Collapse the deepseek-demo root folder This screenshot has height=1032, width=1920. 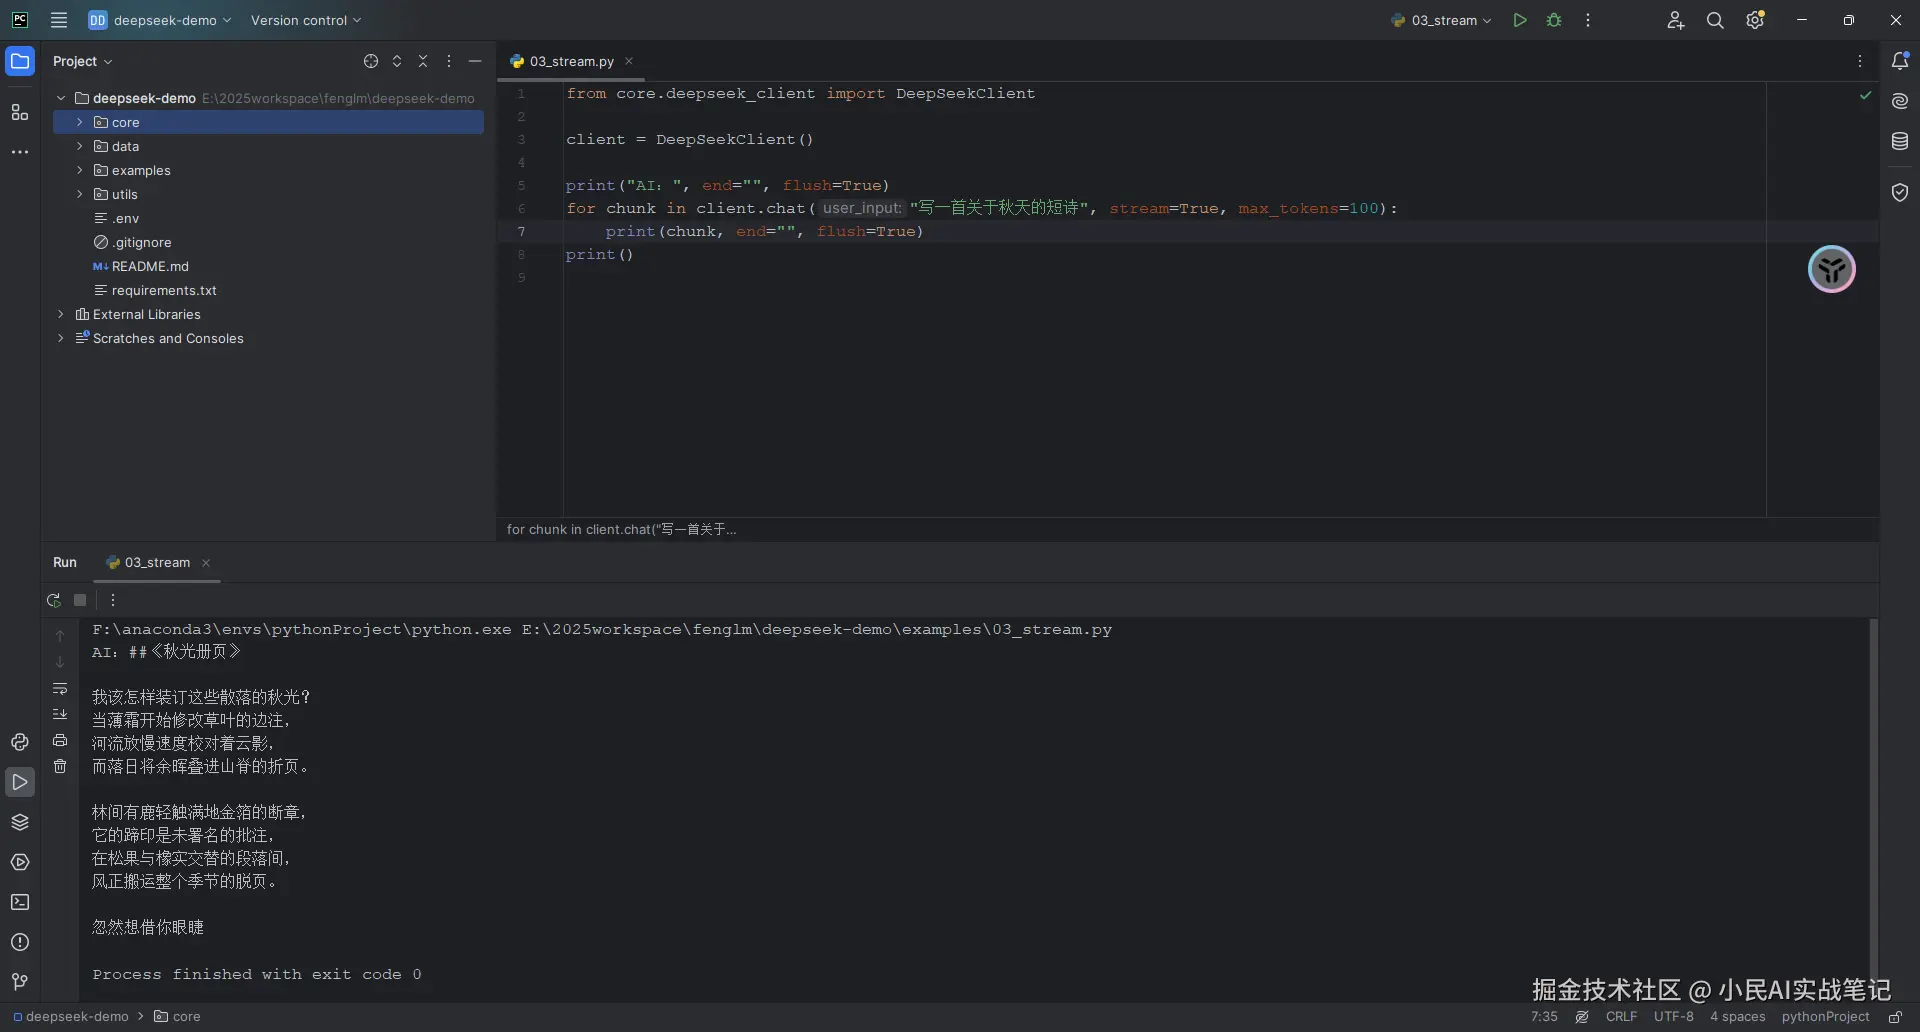pos(61,98)
